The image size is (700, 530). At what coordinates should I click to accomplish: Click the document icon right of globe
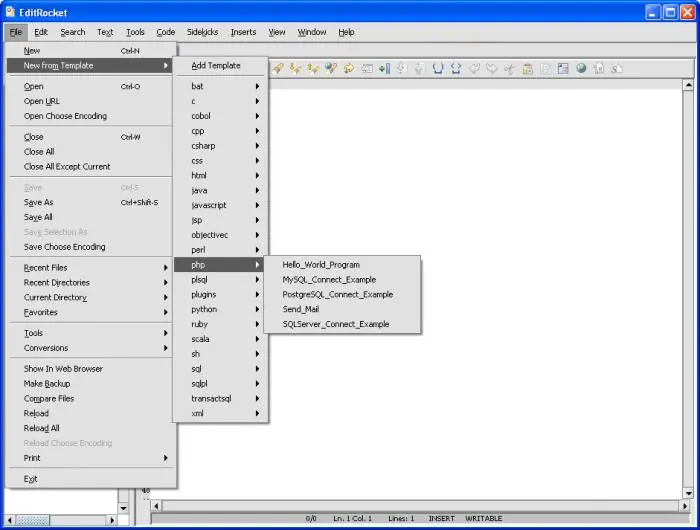[599, 68]
